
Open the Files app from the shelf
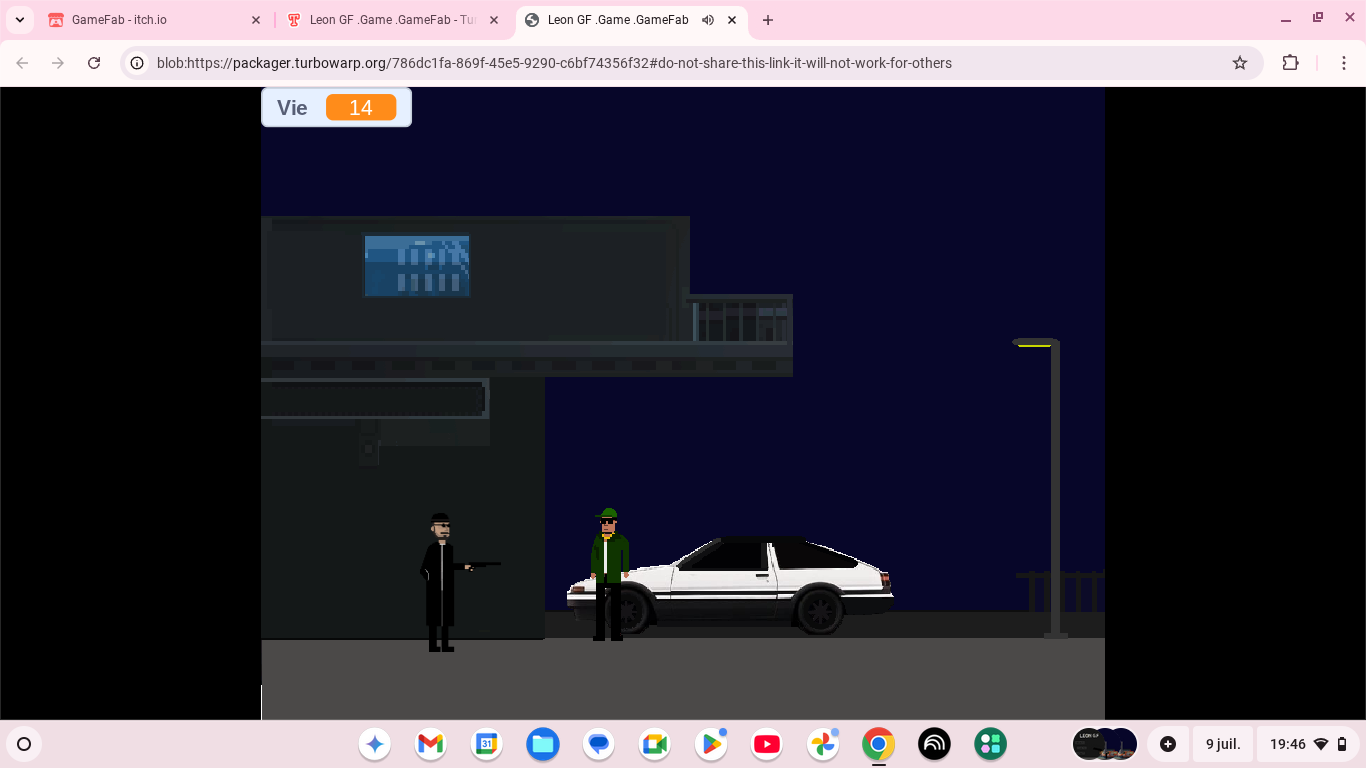(x=543, y=744)
